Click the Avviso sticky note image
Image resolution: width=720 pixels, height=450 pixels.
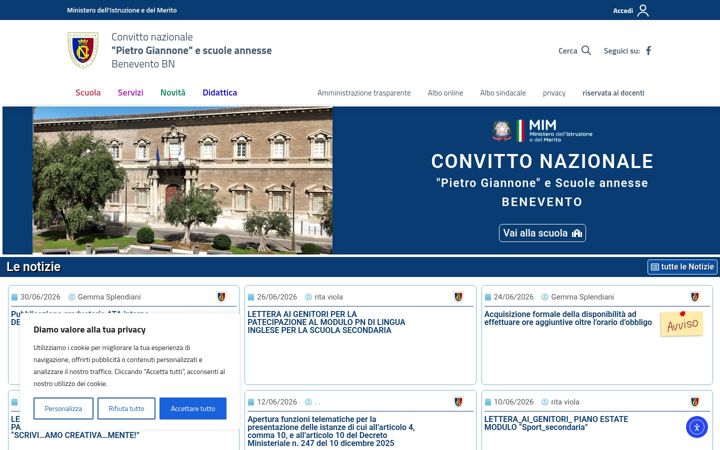682,324
